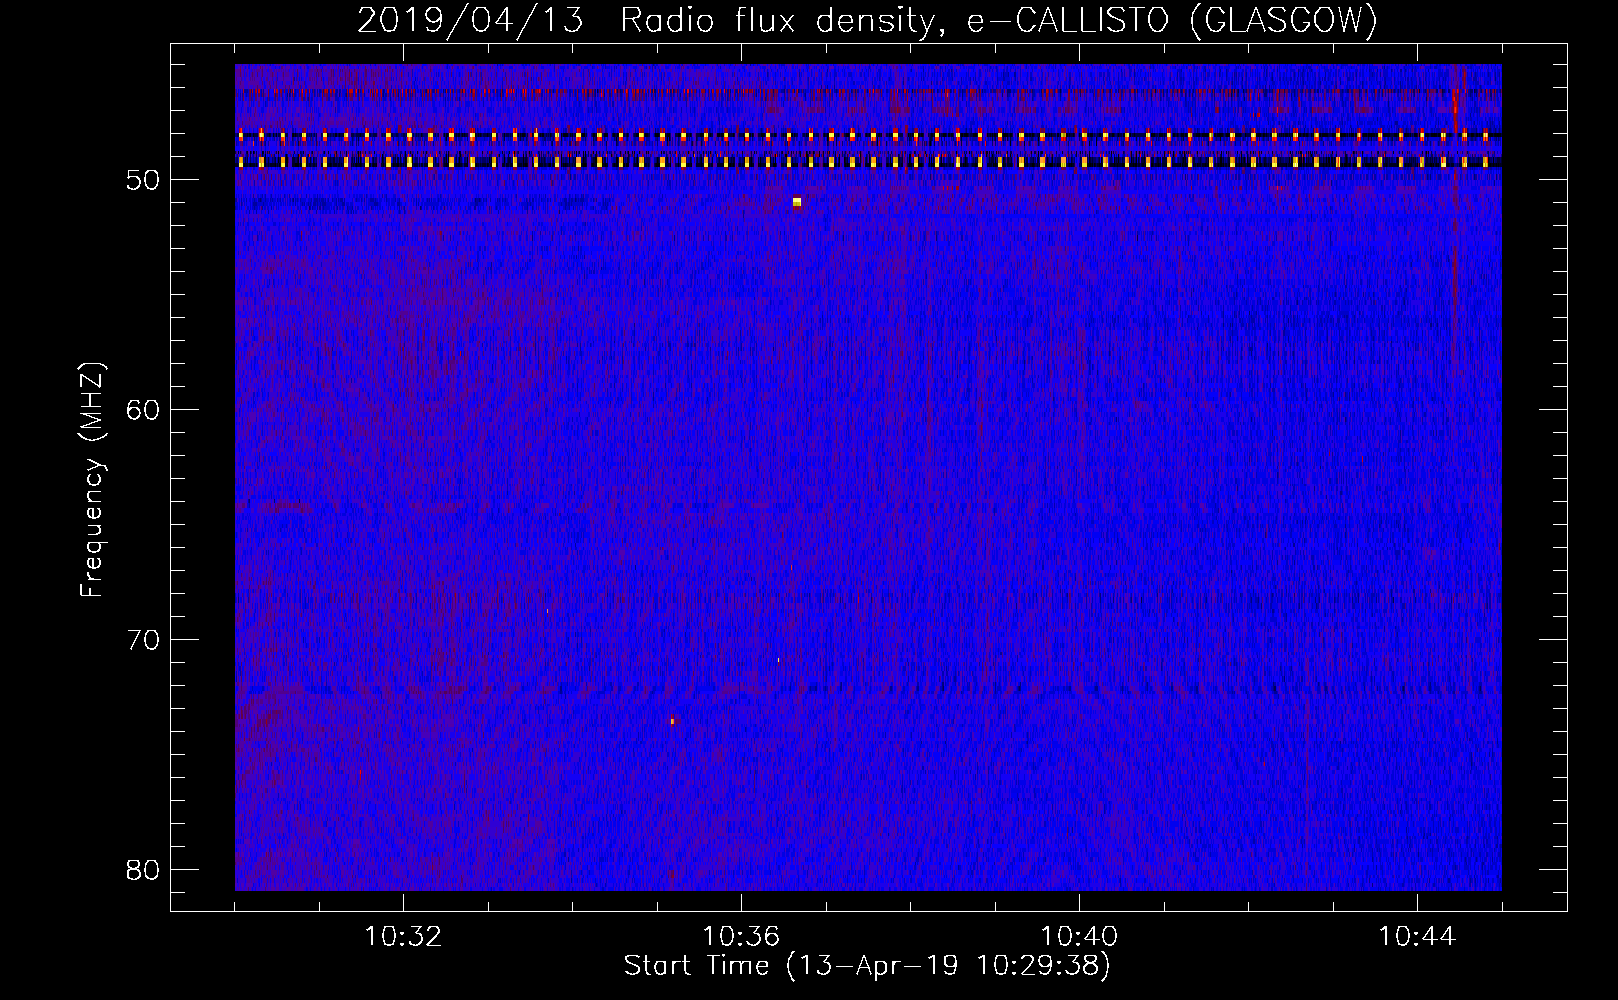Viewport: 1618px width, 1000px height.
Task: Click the '70' frequency tick label
Action: (x=143, y=640)
